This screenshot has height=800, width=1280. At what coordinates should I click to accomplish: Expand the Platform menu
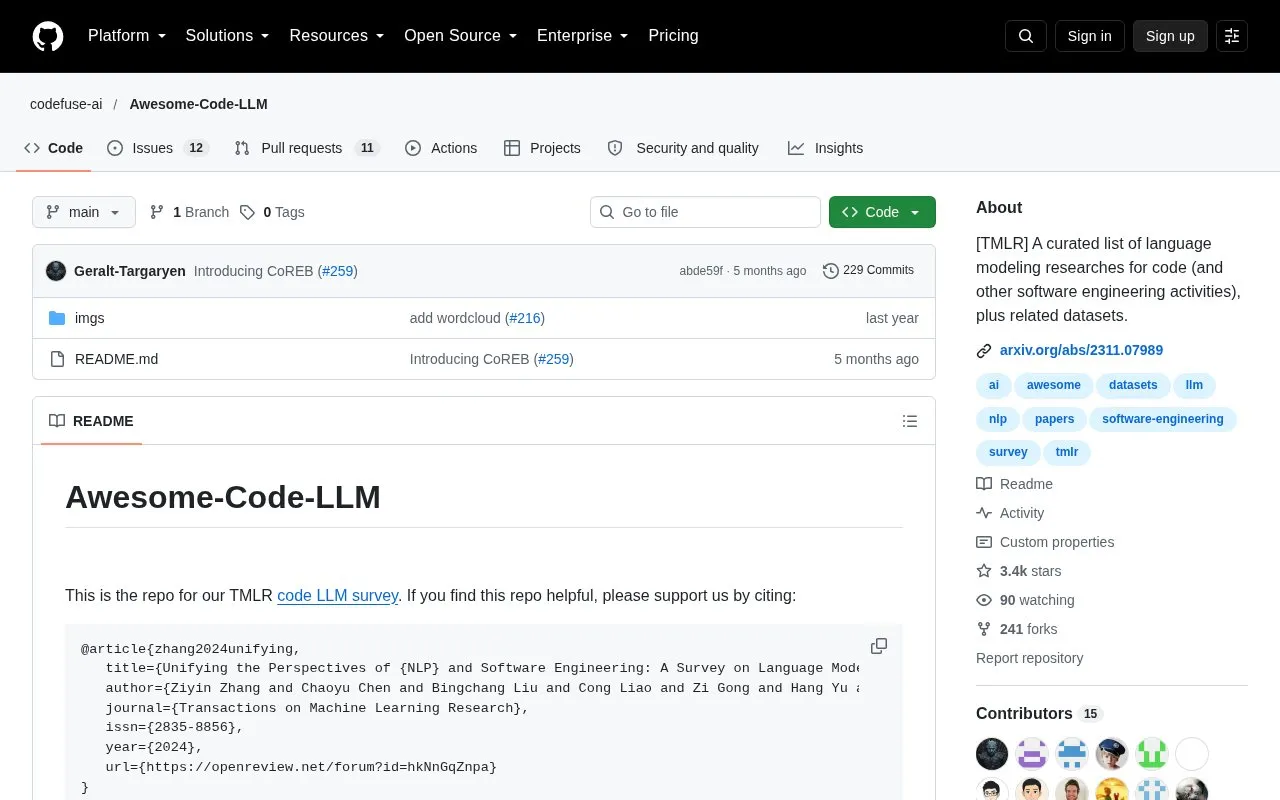coord(129,36)
